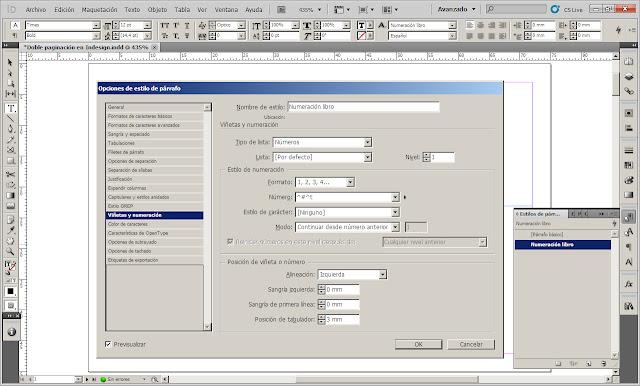Select the Note tool
This screenshot has width=640, height=386.
coord(10,220)
